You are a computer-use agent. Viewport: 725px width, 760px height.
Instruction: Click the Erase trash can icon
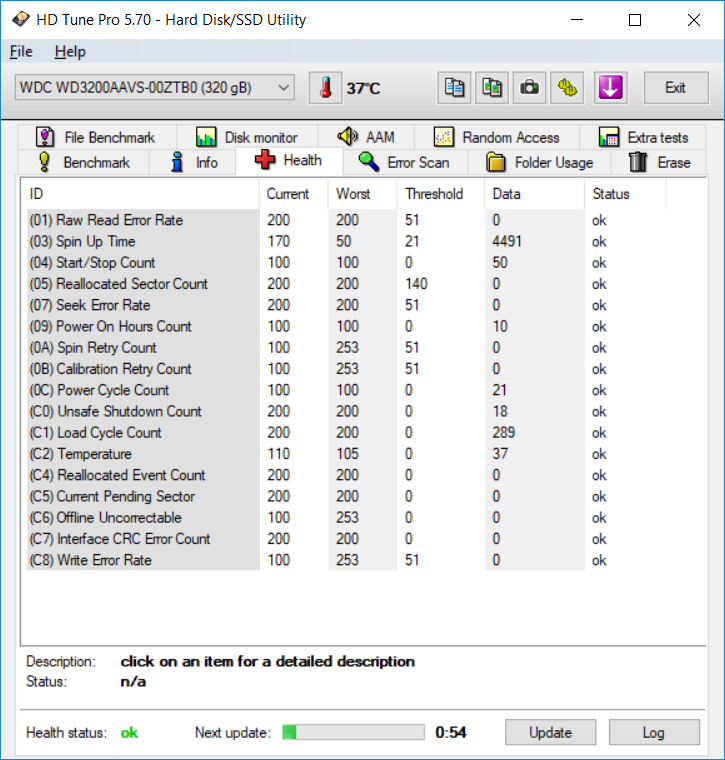638,162
